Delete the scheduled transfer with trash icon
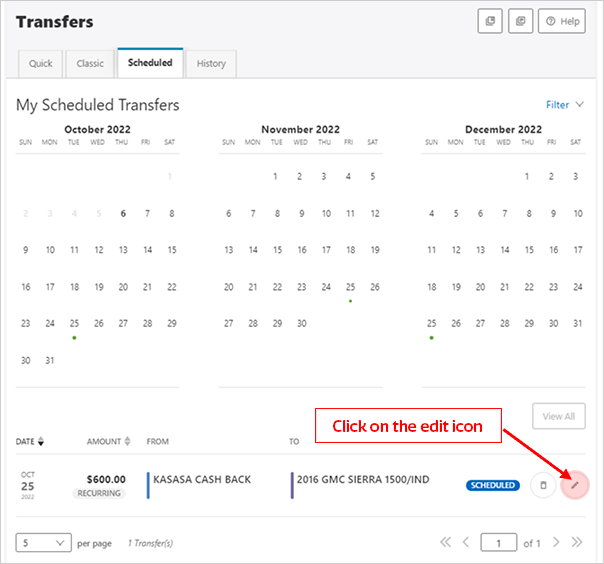The image size is (604, 564). (543, 485)
